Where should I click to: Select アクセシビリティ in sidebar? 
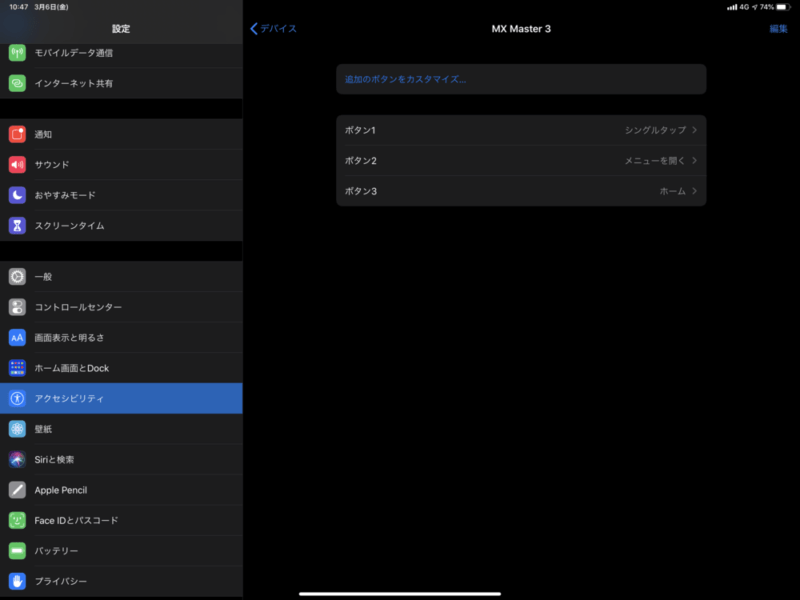point(121,398)
